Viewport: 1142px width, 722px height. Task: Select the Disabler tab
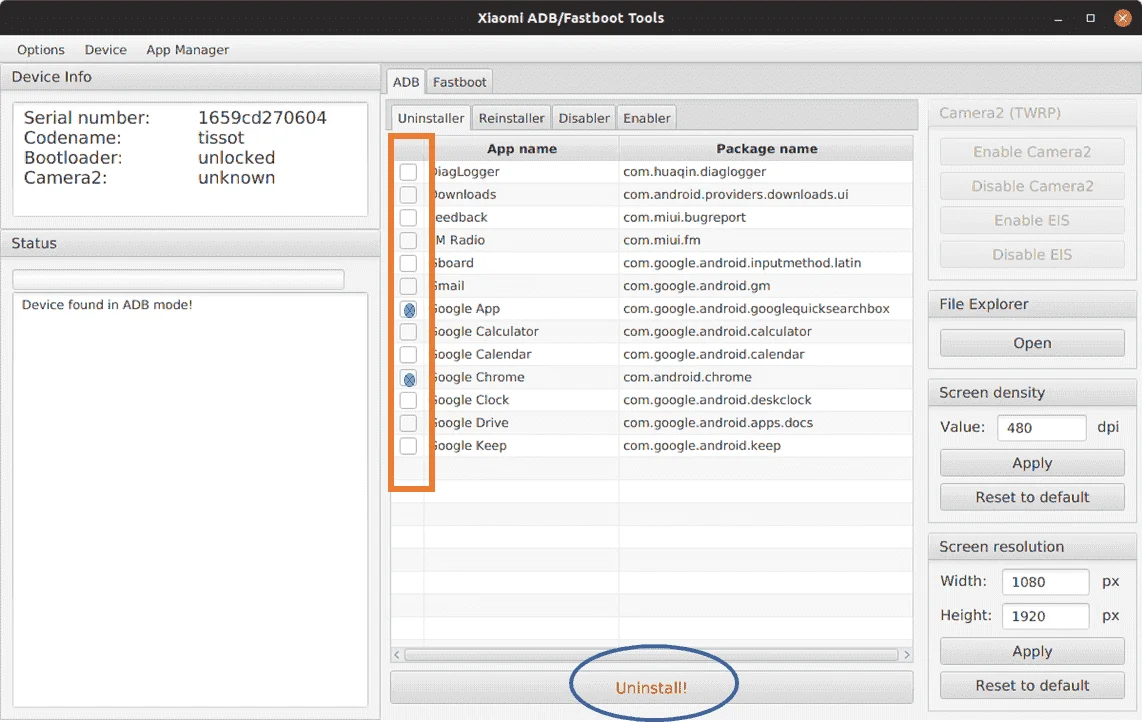(584, 118)
